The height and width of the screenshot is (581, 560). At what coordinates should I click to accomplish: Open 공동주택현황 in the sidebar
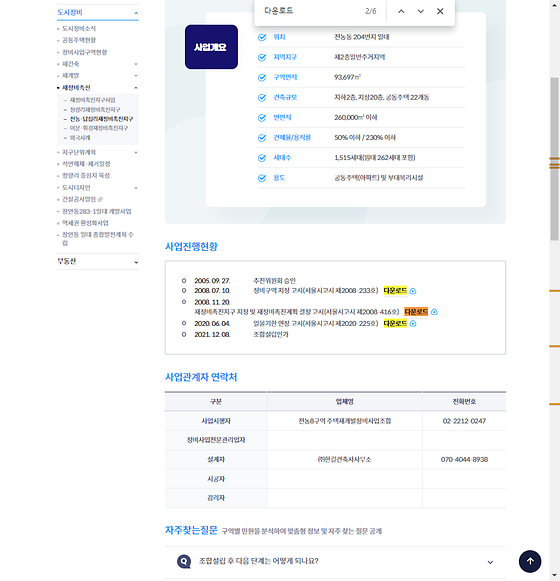click(79, 40)
